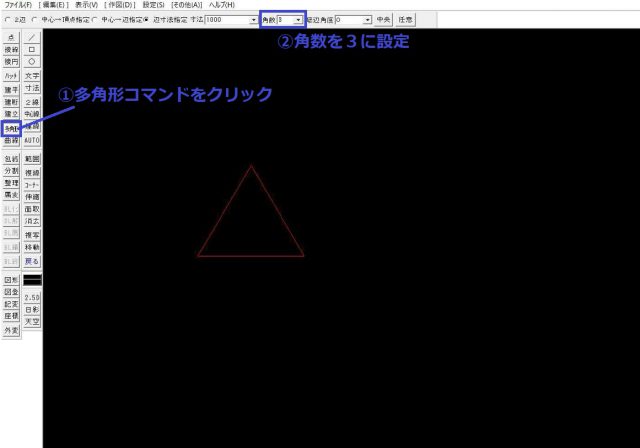Select the 辺寸法指定 radio option
This screenshot has height=448, width=640.
coord(147,19)
